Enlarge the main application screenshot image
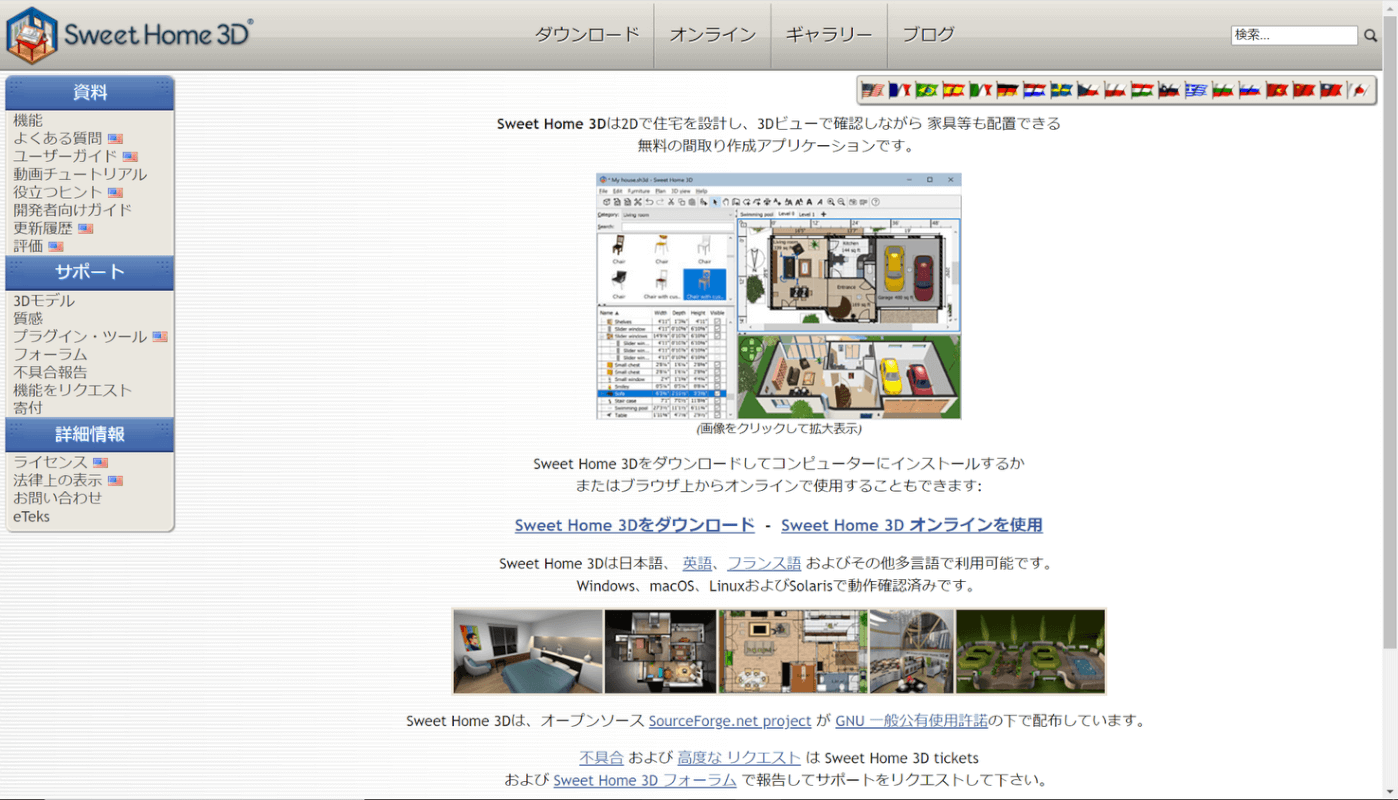The height and width of the screenshot is (800, 1398). point(779,296)
